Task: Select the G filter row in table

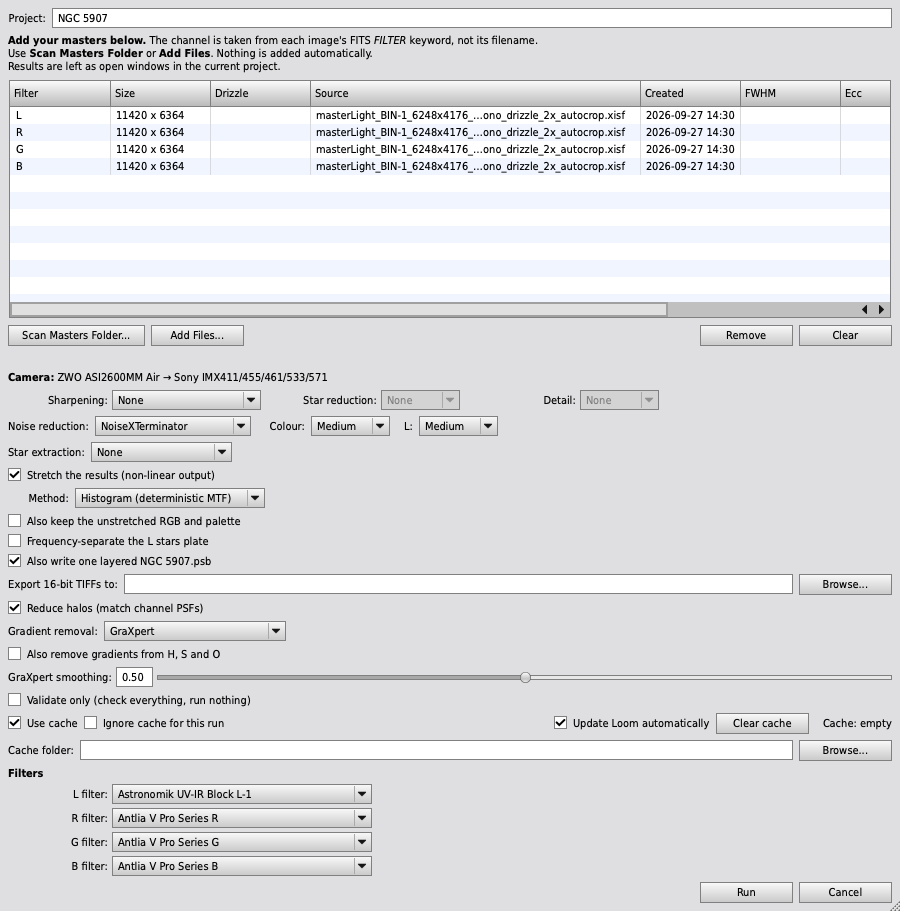Action: (x=450, y=149)
